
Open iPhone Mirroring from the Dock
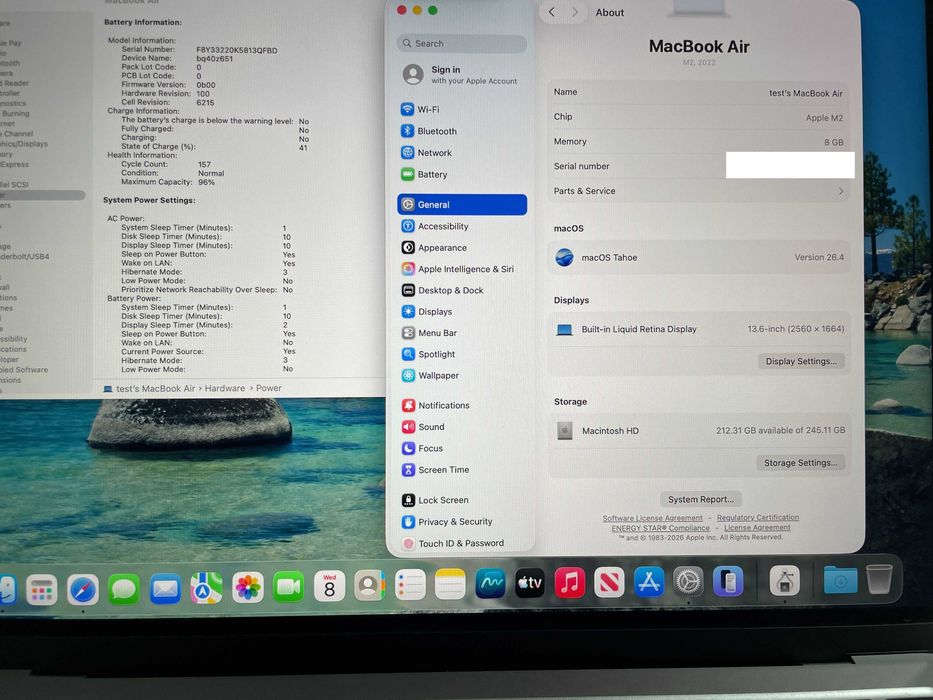tap(728, 581)
